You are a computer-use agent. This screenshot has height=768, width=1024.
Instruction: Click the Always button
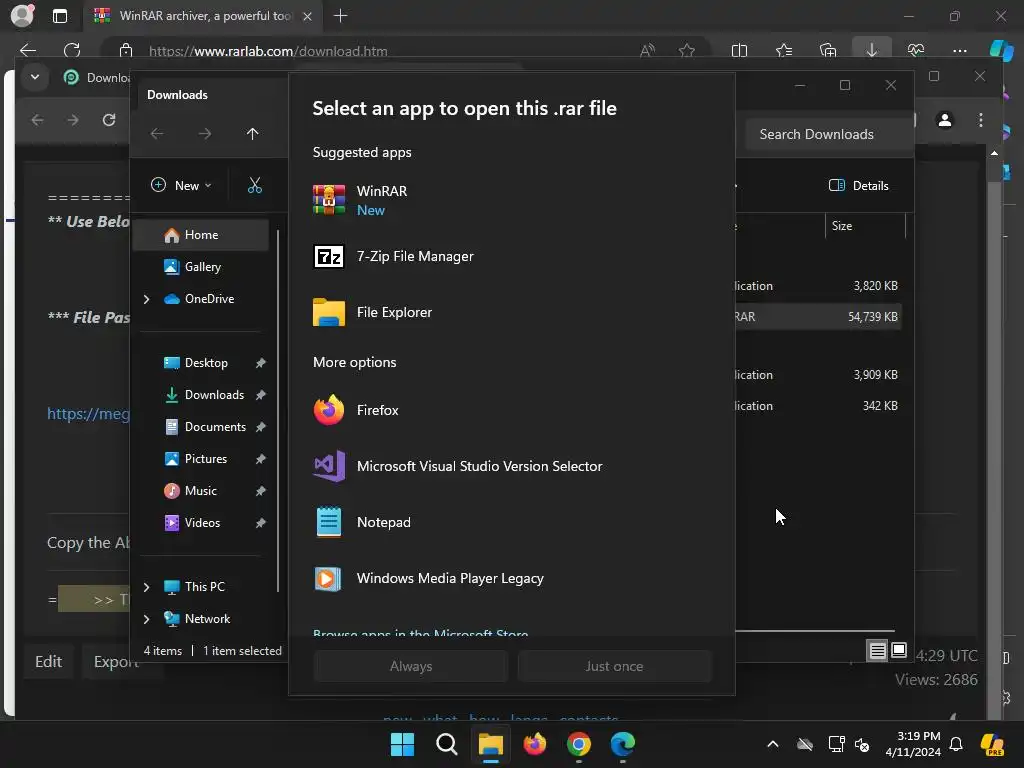click(410, 666)
